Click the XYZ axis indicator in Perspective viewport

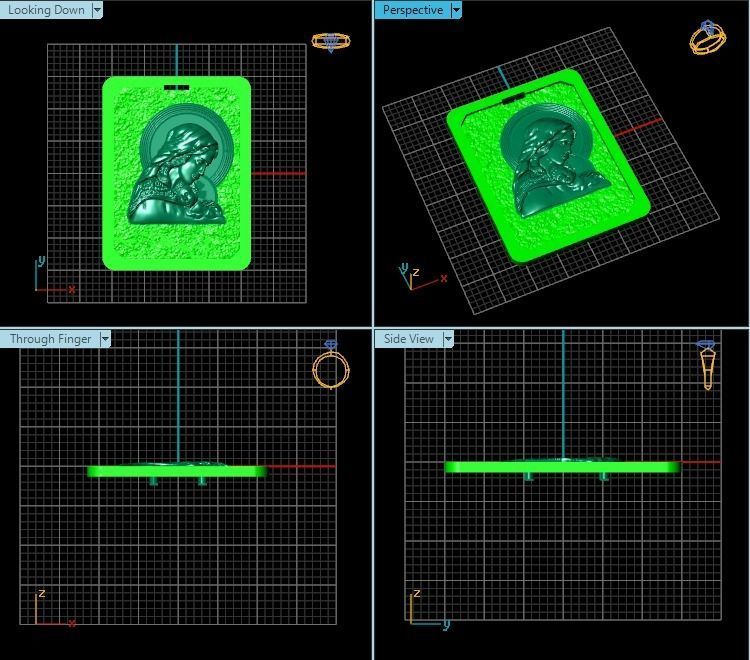[x=423, y=276]
